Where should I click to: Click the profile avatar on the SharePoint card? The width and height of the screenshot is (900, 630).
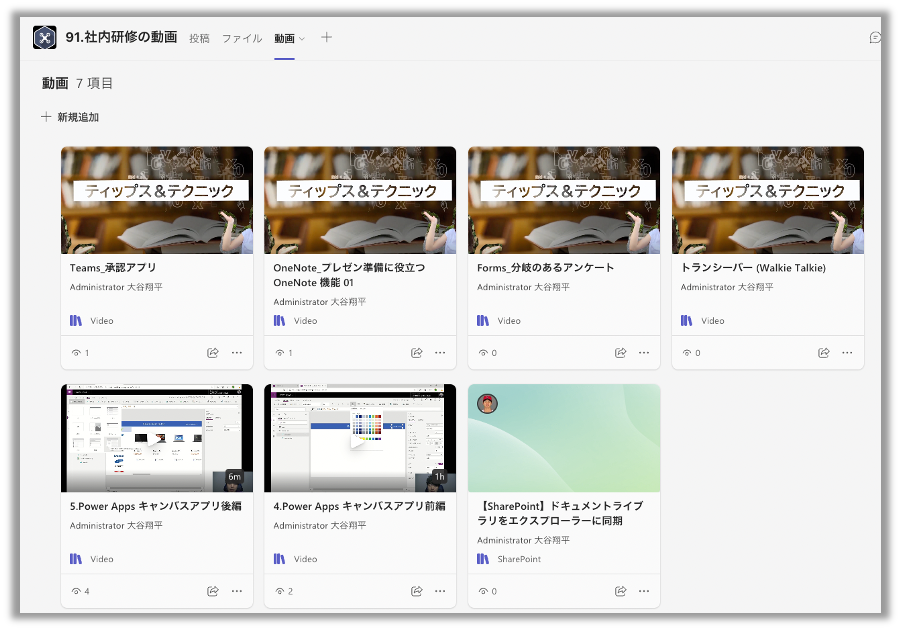[x=487, y=404]
